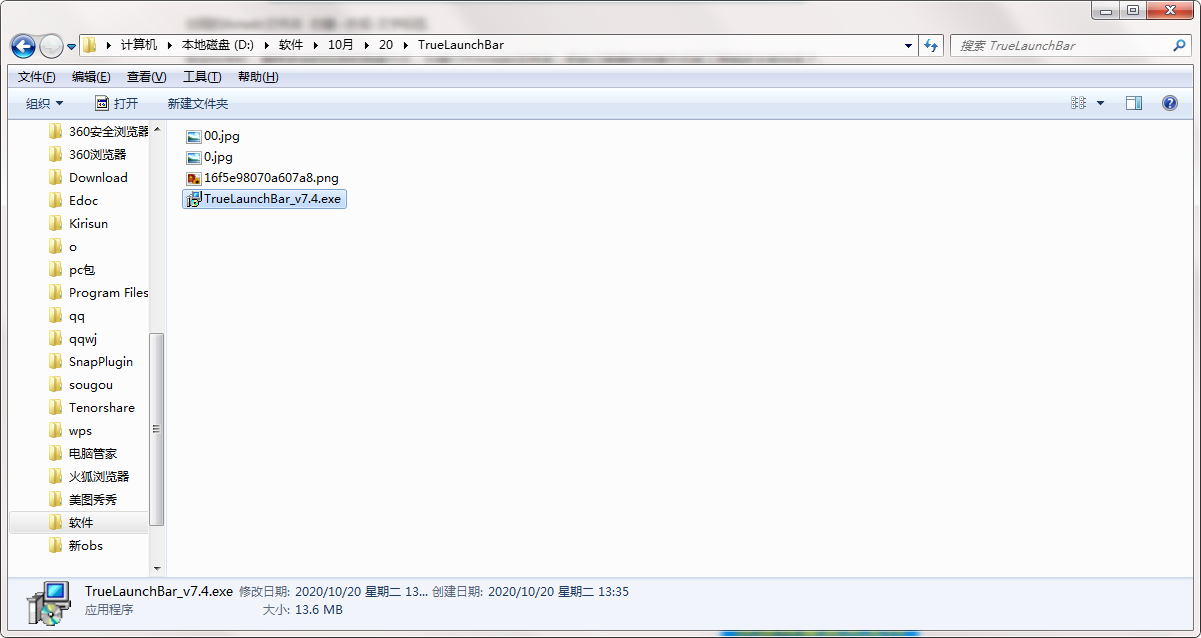Select the qqwj folder in the tree
Screen dimensions: 1201x638
pyautogui.click(x=83, y=339)
